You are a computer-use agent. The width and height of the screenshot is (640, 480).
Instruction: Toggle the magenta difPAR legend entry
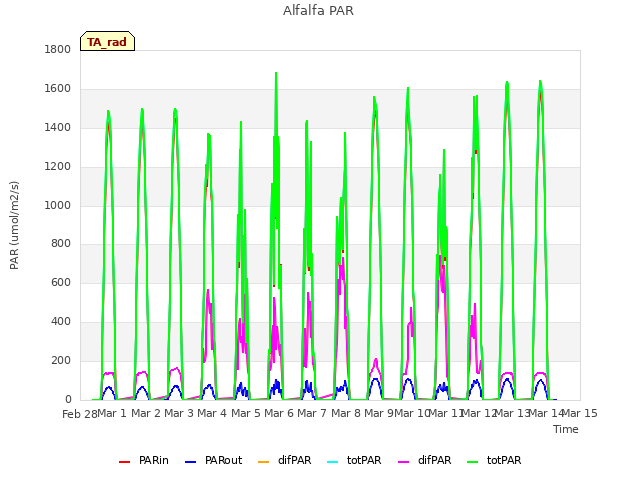tap(424, 460)
